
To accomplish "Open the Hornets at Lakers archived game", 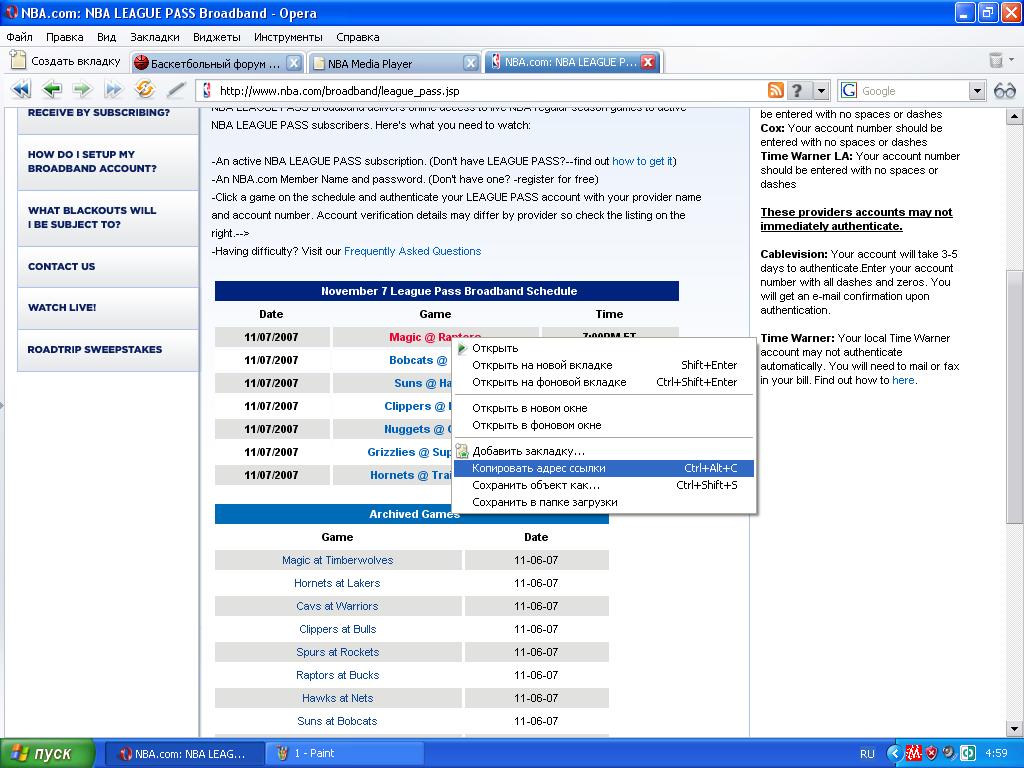I will pos(337,583).
